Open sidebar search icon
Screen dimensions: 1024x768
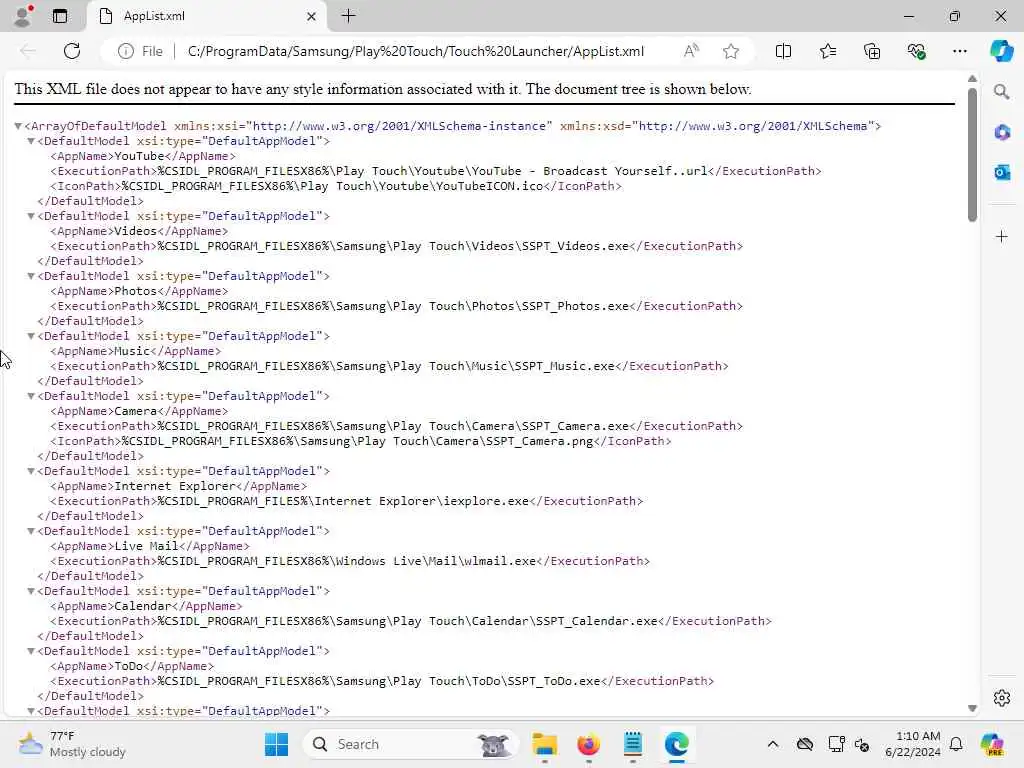coord(1001,92)
